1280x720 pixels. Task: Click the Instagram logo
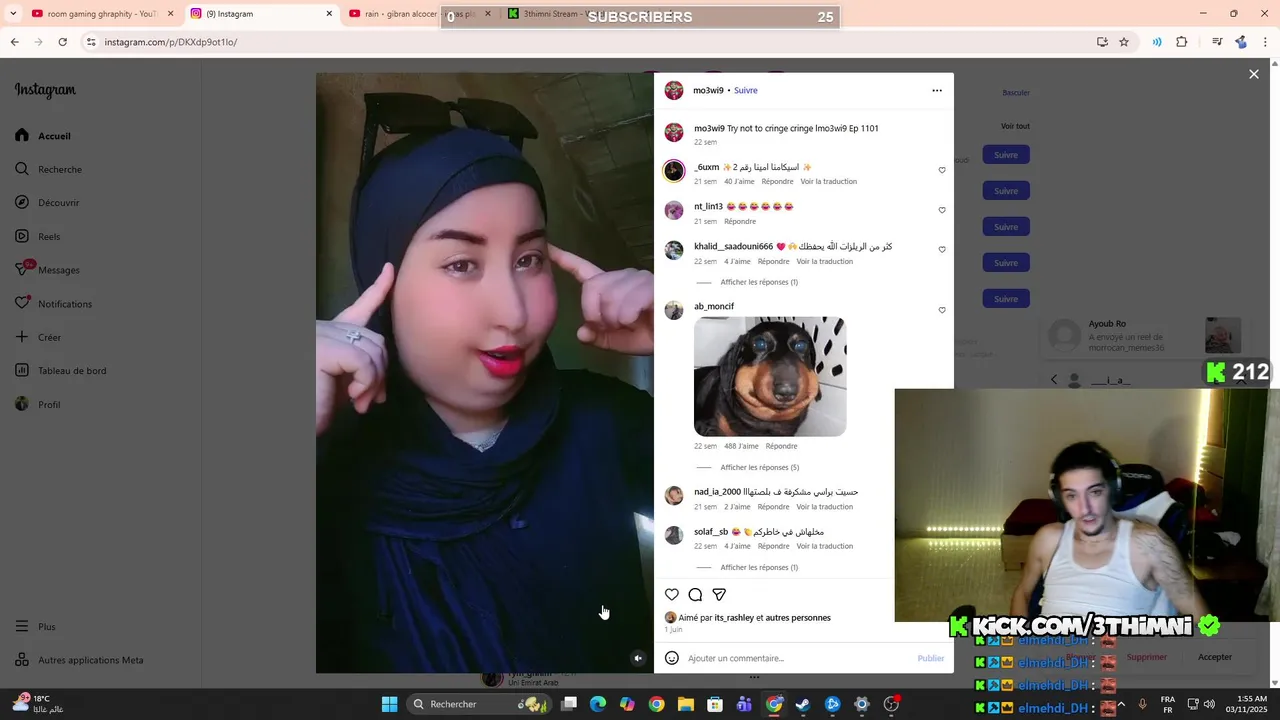coord(45,90)
